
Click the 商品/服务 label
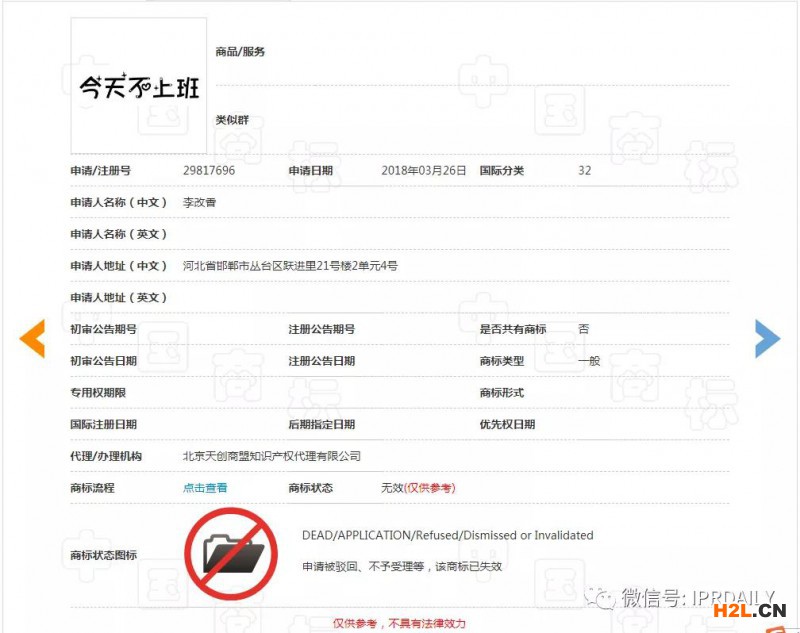point(240,52)
